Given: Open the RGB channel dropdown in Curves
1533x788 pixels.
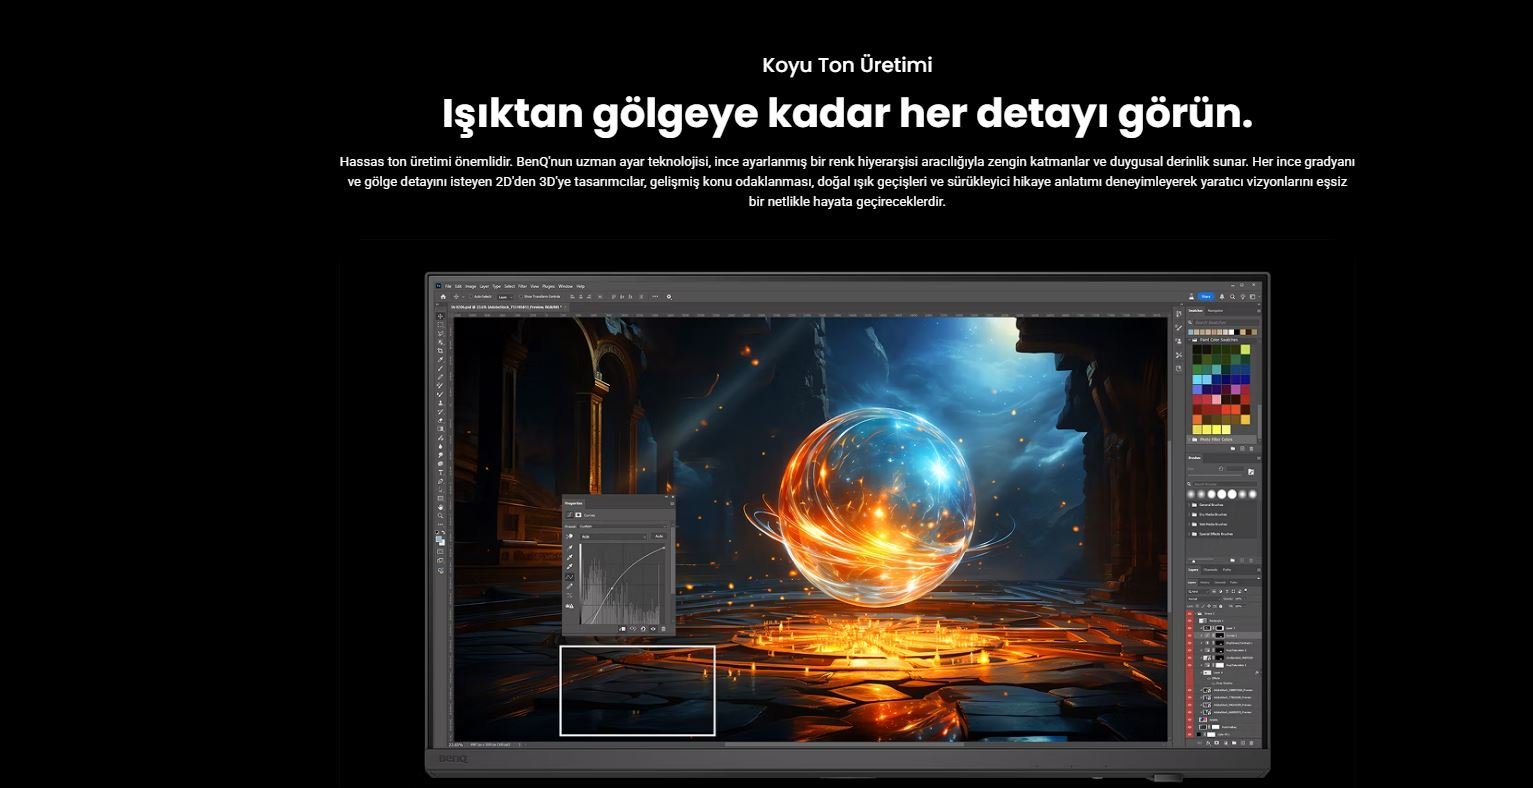Looking at the screenshot, I should [613, 536].
